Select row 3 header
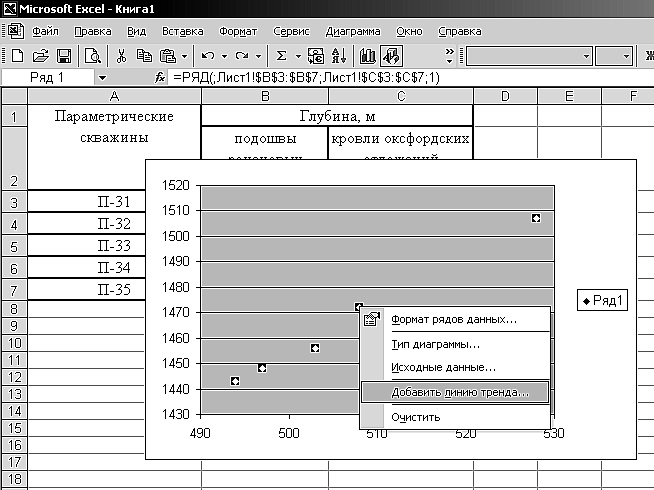This screenshot has height=490, width=654. [x=14, y=202]
